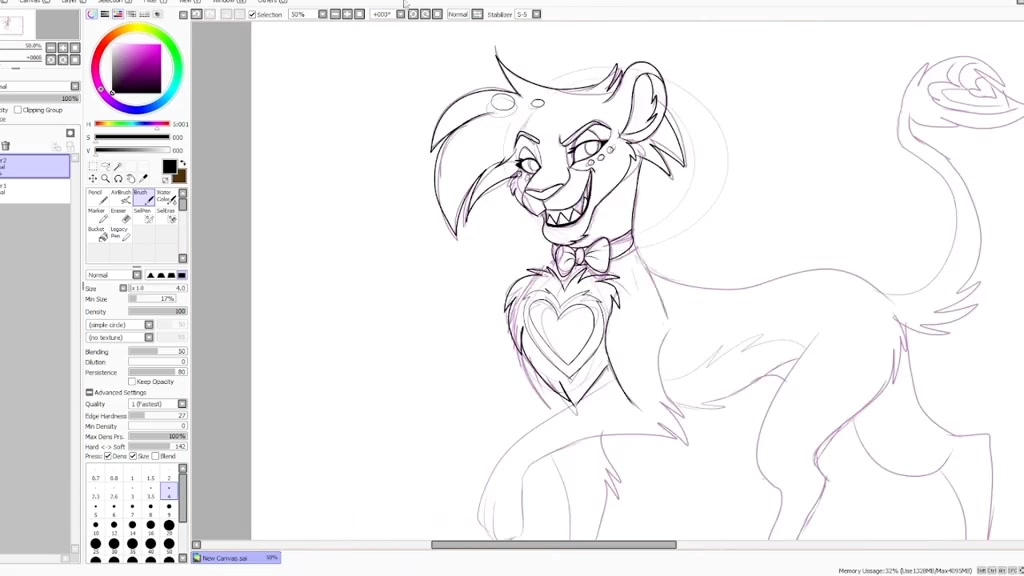Open the zoom percentage dropdown in toolbar
The image size is (1024, 576).
(323, 14)
